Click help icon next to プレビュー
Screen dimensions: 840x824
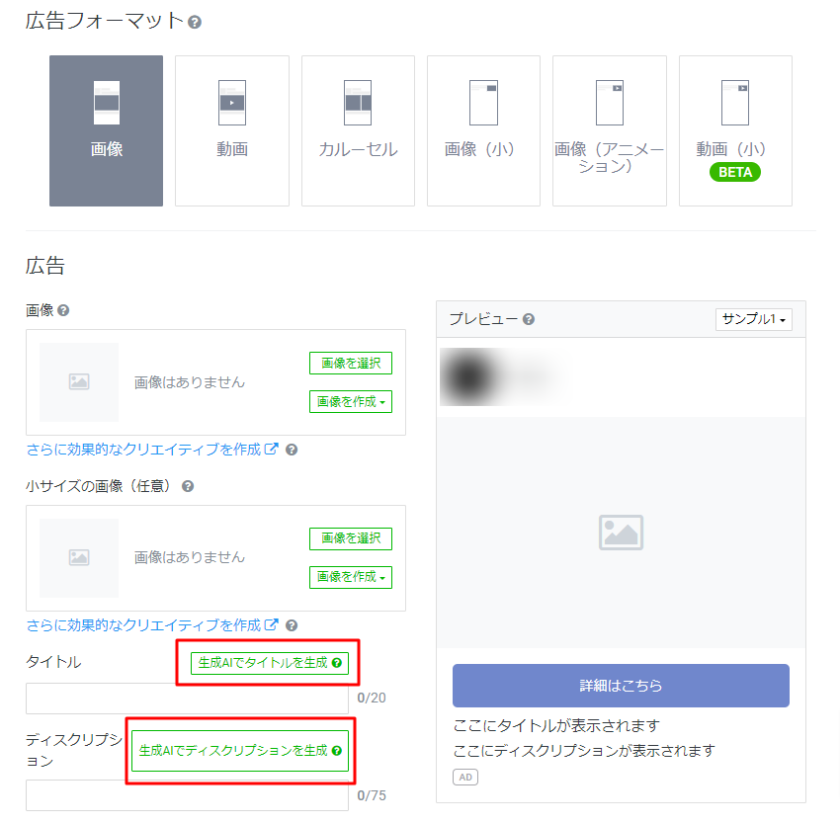528,319
